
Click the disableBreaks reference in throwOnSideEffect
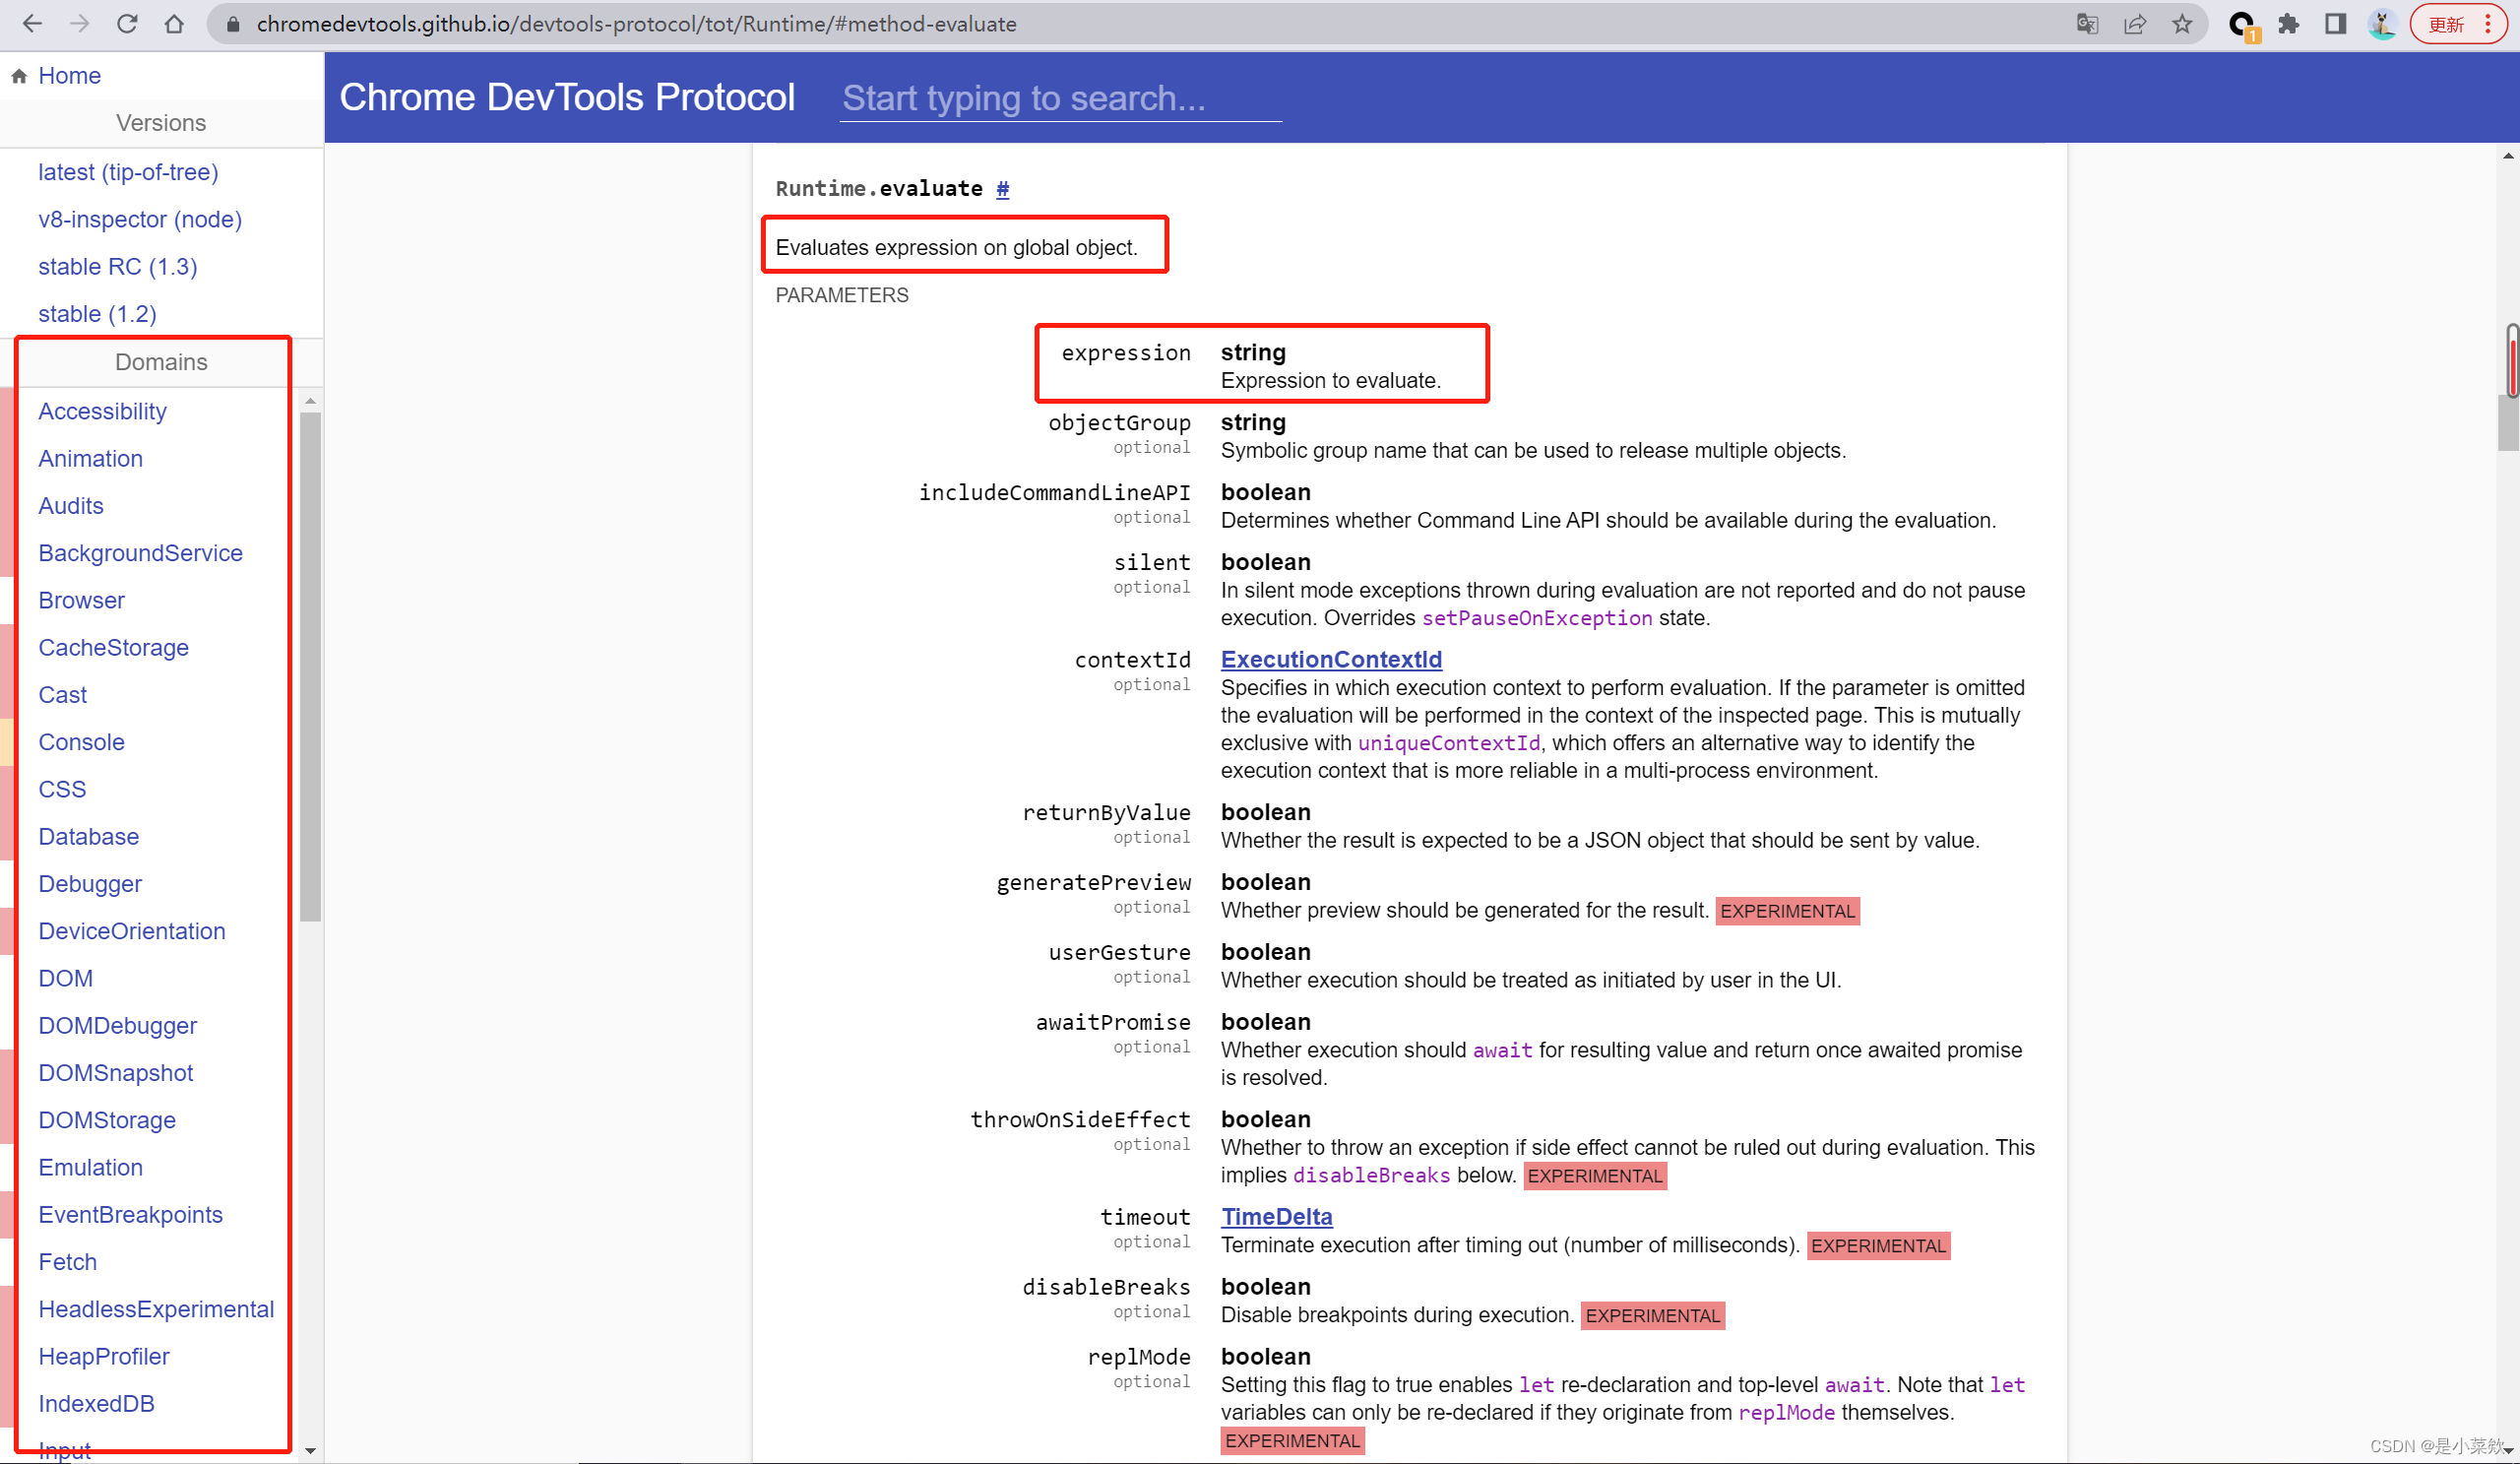coord(1371,1175)
